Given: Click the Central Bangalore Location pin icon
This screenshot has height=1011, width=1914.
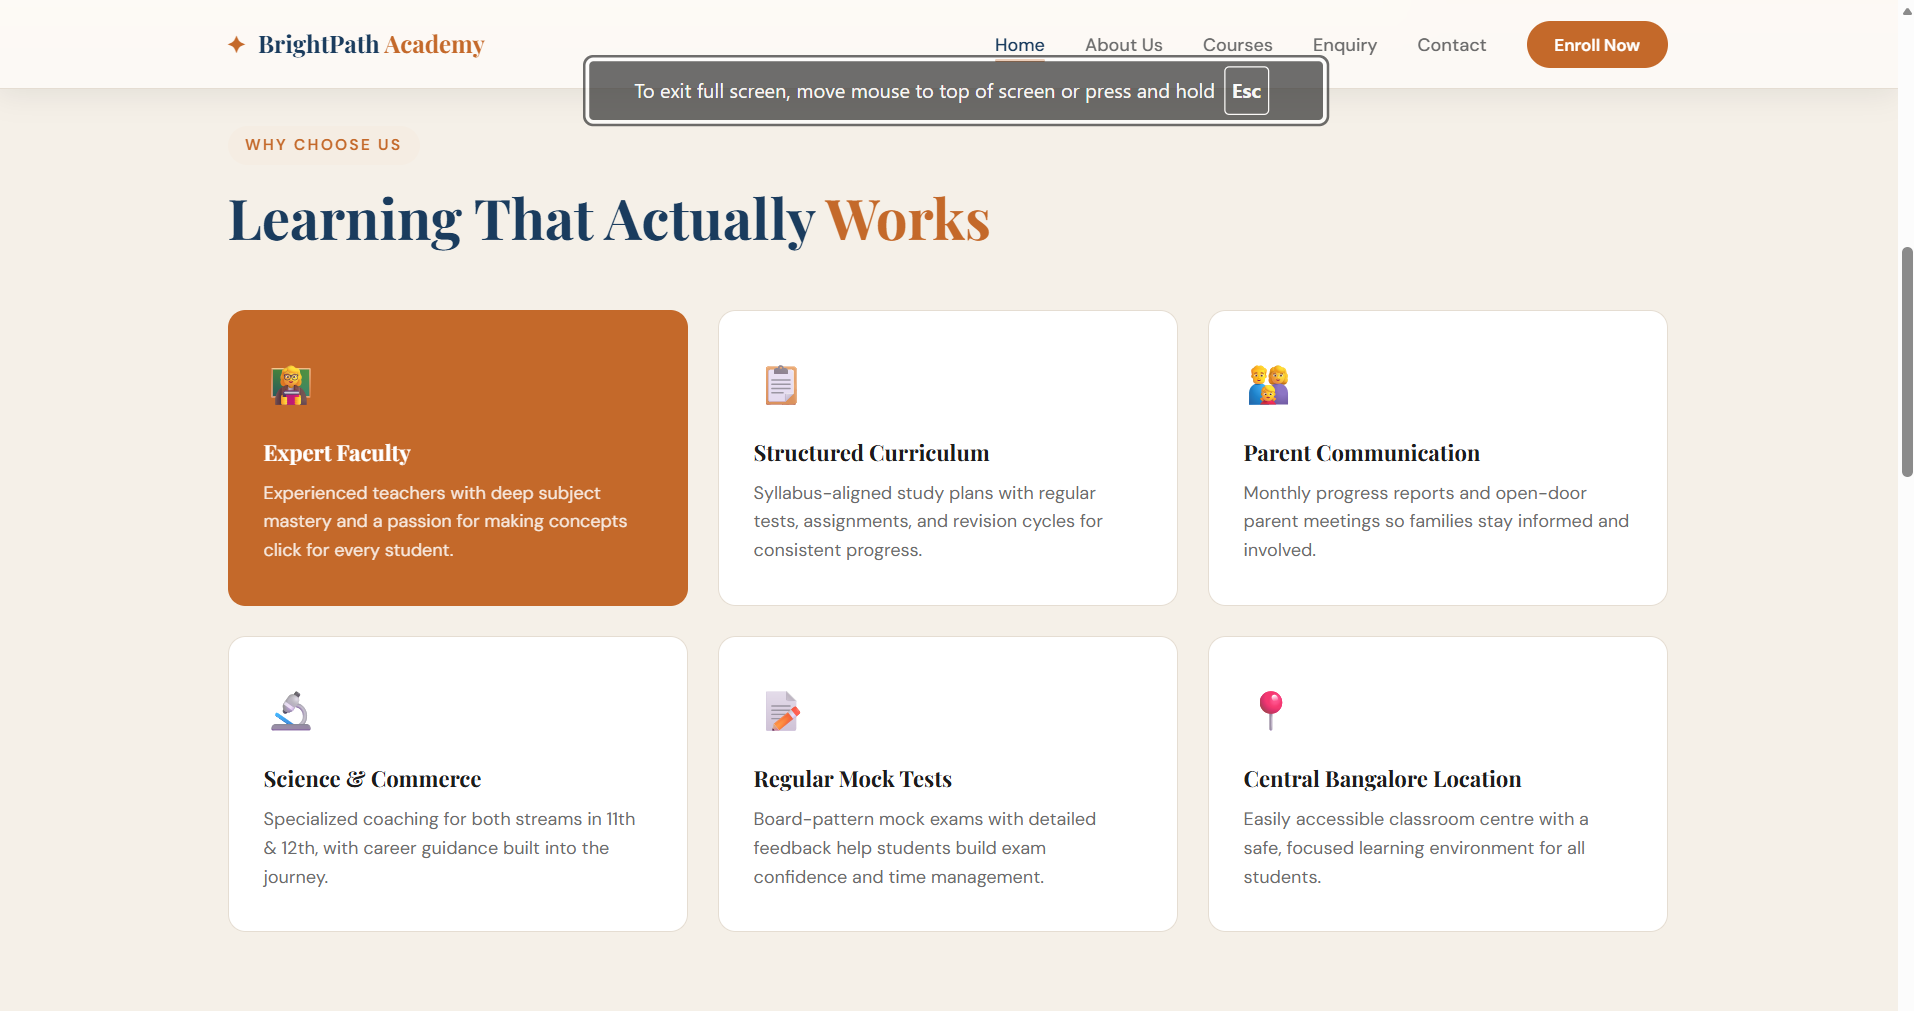Looking at the screenshot, I should click(x=1270, y=710).
